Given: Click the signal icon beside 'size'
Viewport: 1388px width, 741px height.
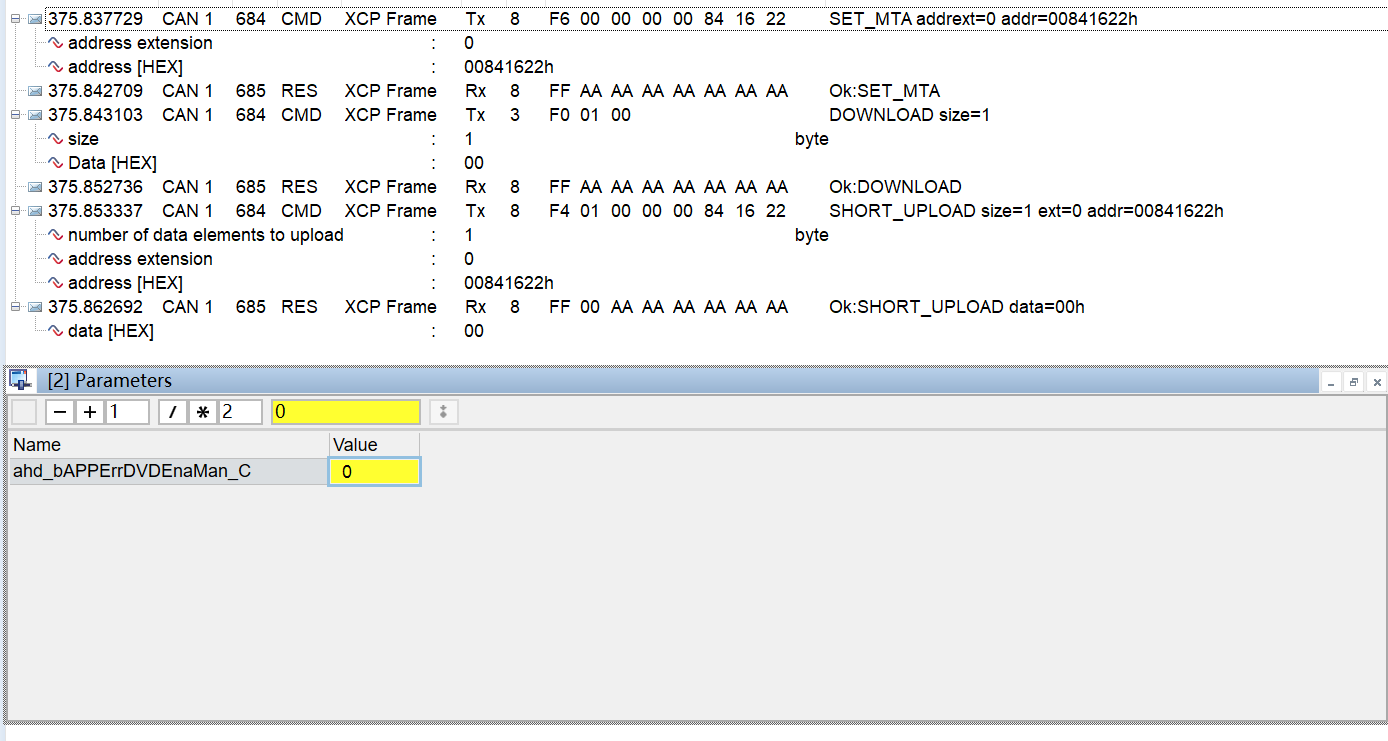Looking at the screenshot, I should (56, 139).
